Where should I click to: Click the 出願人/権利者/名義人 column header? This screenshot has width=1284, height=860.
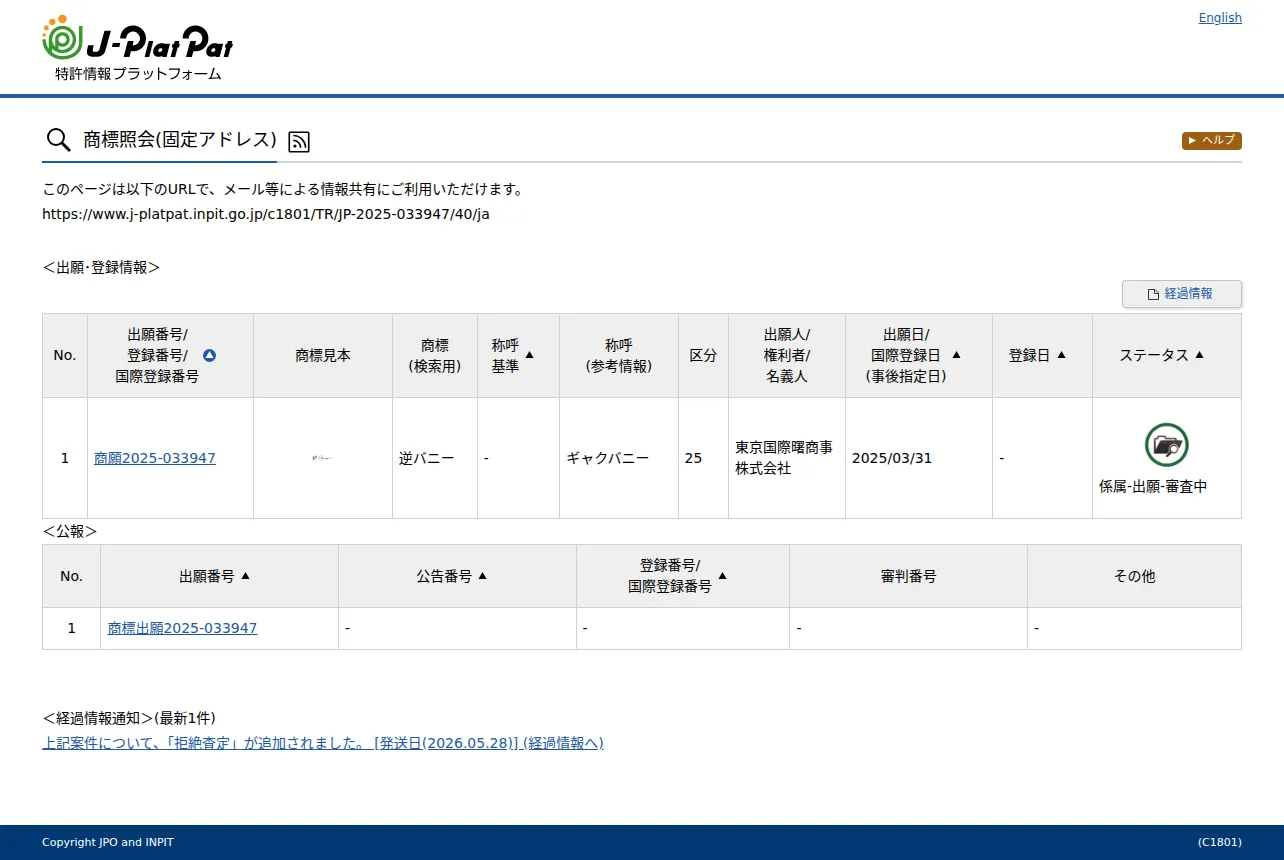click(787, 355)
